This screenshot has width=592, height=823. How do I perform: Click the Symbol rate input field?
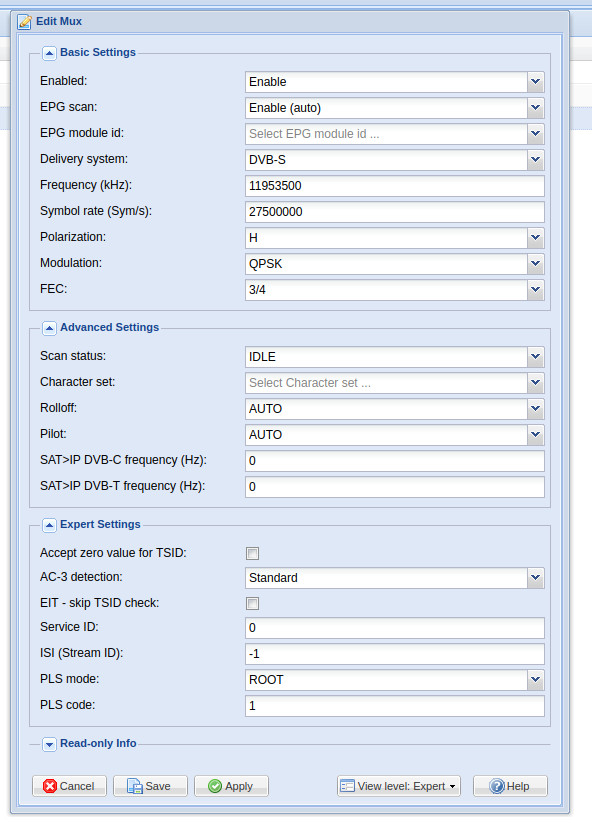coord(395,212)
